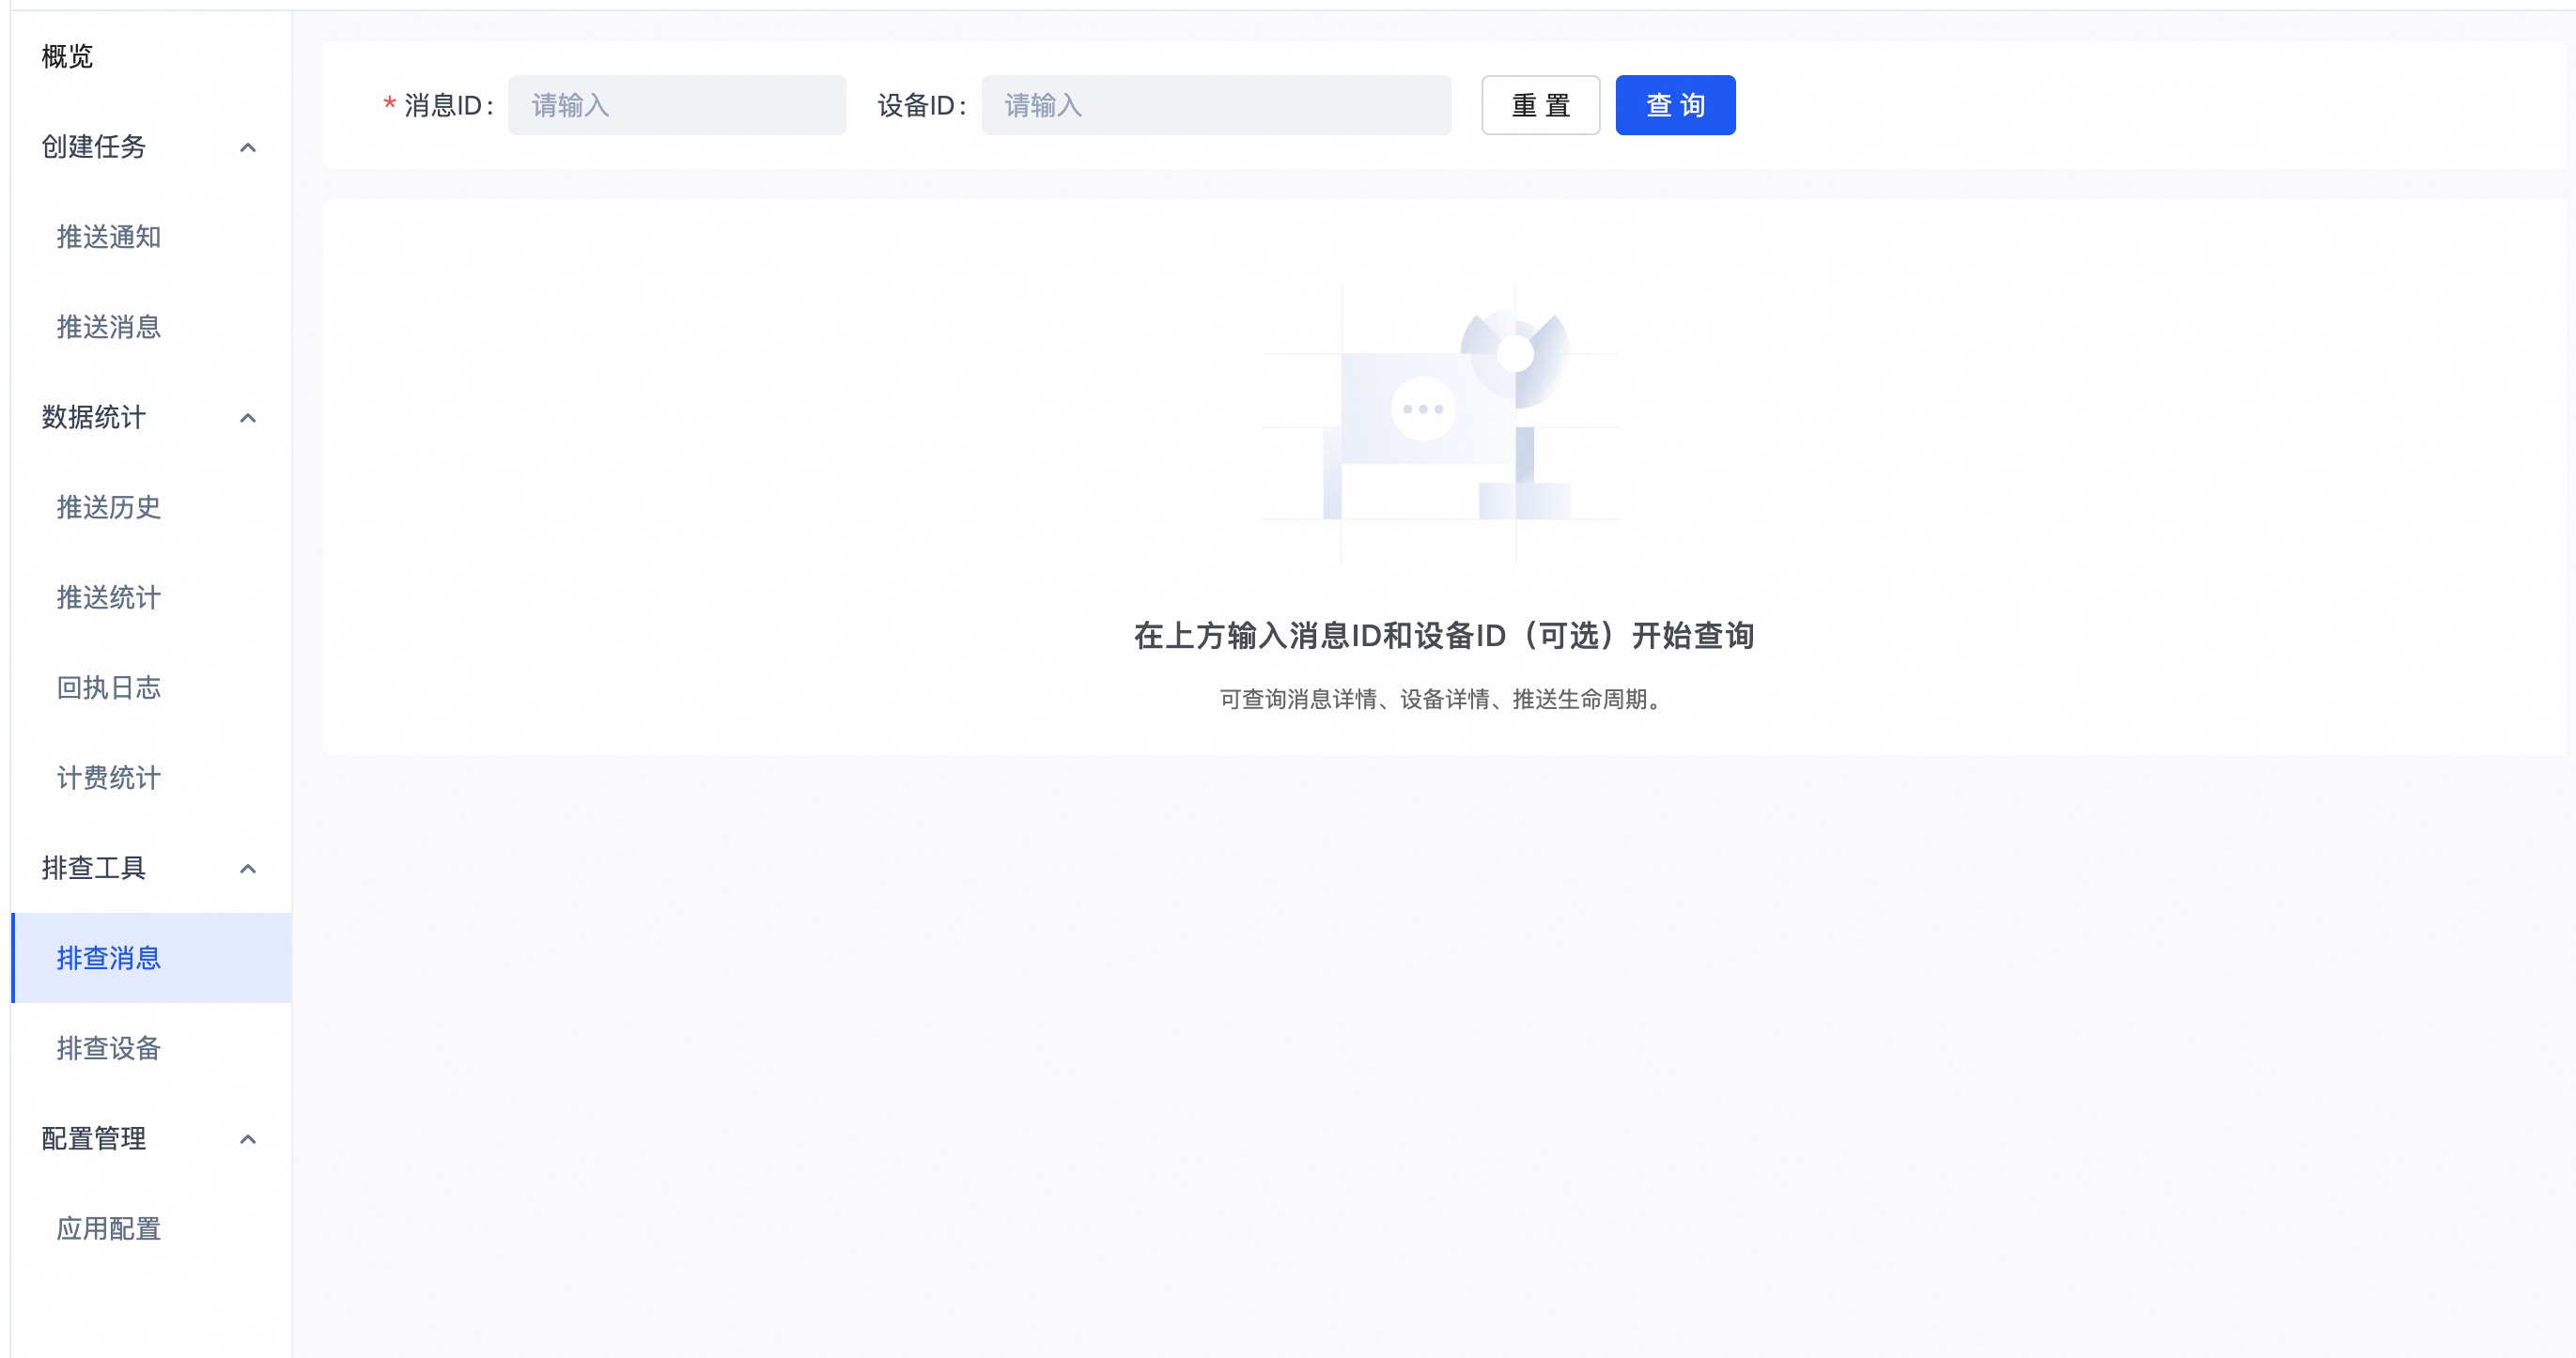Click the 消息ID label

[x=449, y=105]
